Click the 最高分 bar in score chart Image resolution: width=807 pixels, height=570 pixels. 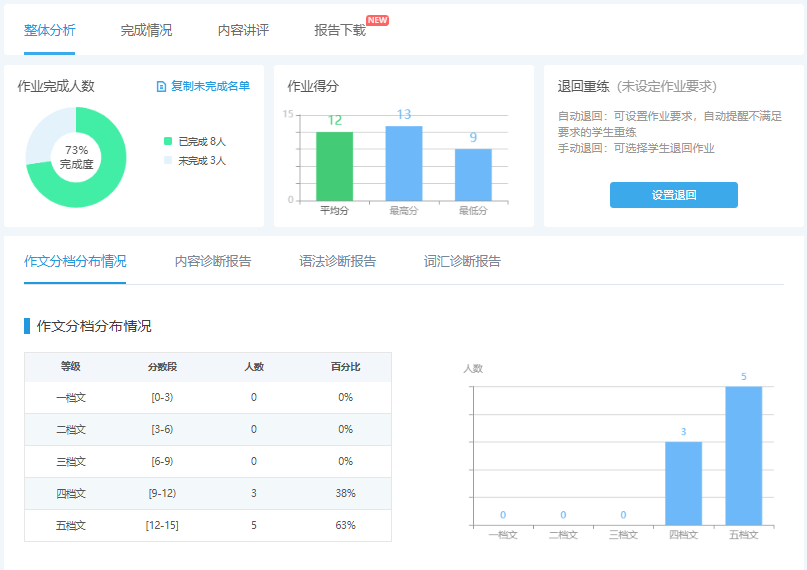click(x=404, y=163)
